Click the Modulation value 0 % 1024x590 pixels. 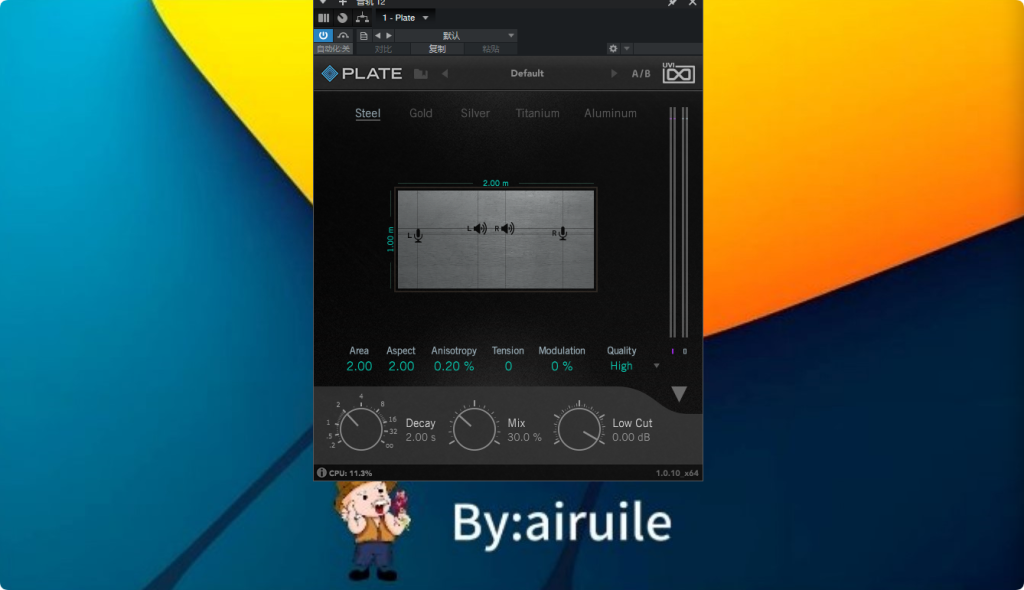562,367
